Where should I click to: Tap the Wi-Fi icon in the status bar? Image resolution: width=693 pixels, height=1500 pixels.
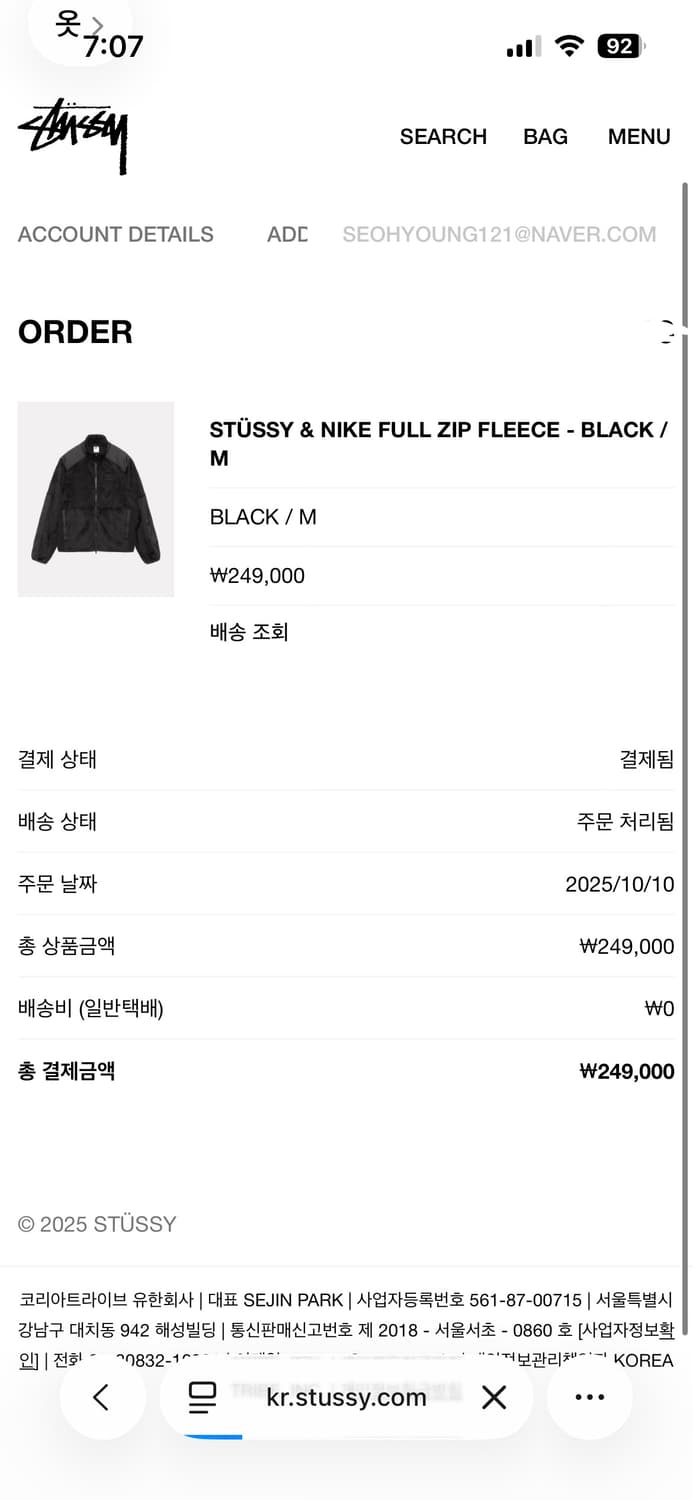[x=569, y=46]
